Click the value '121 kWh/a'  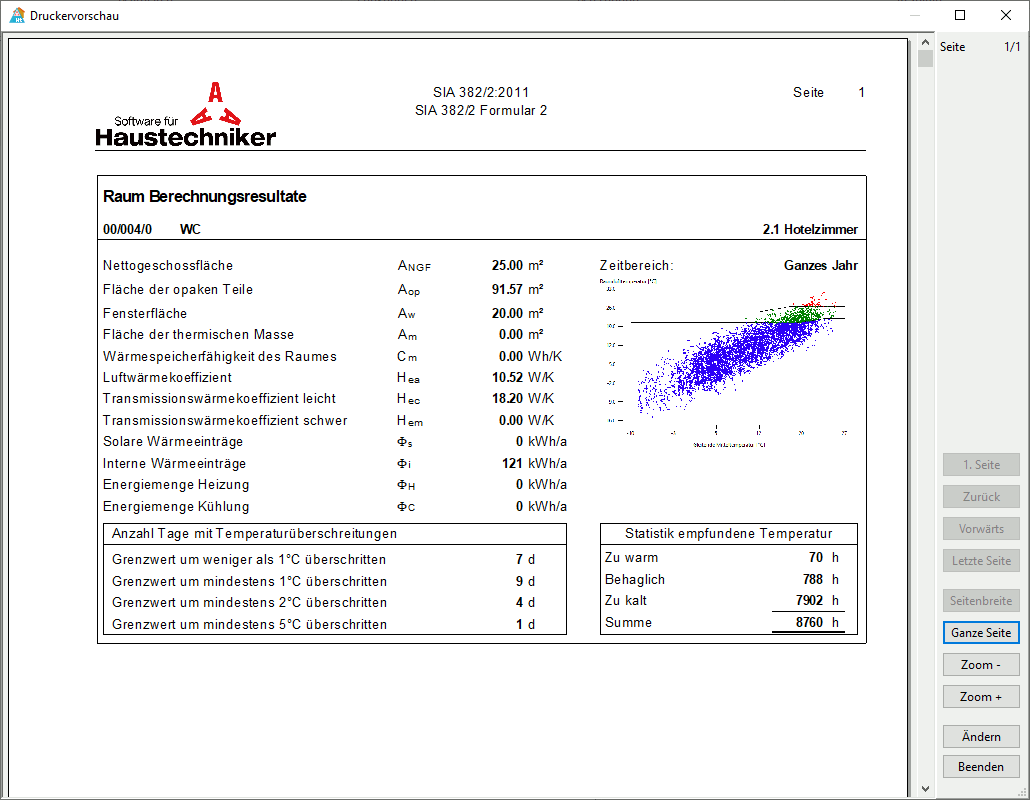click(x=534, y=464)
